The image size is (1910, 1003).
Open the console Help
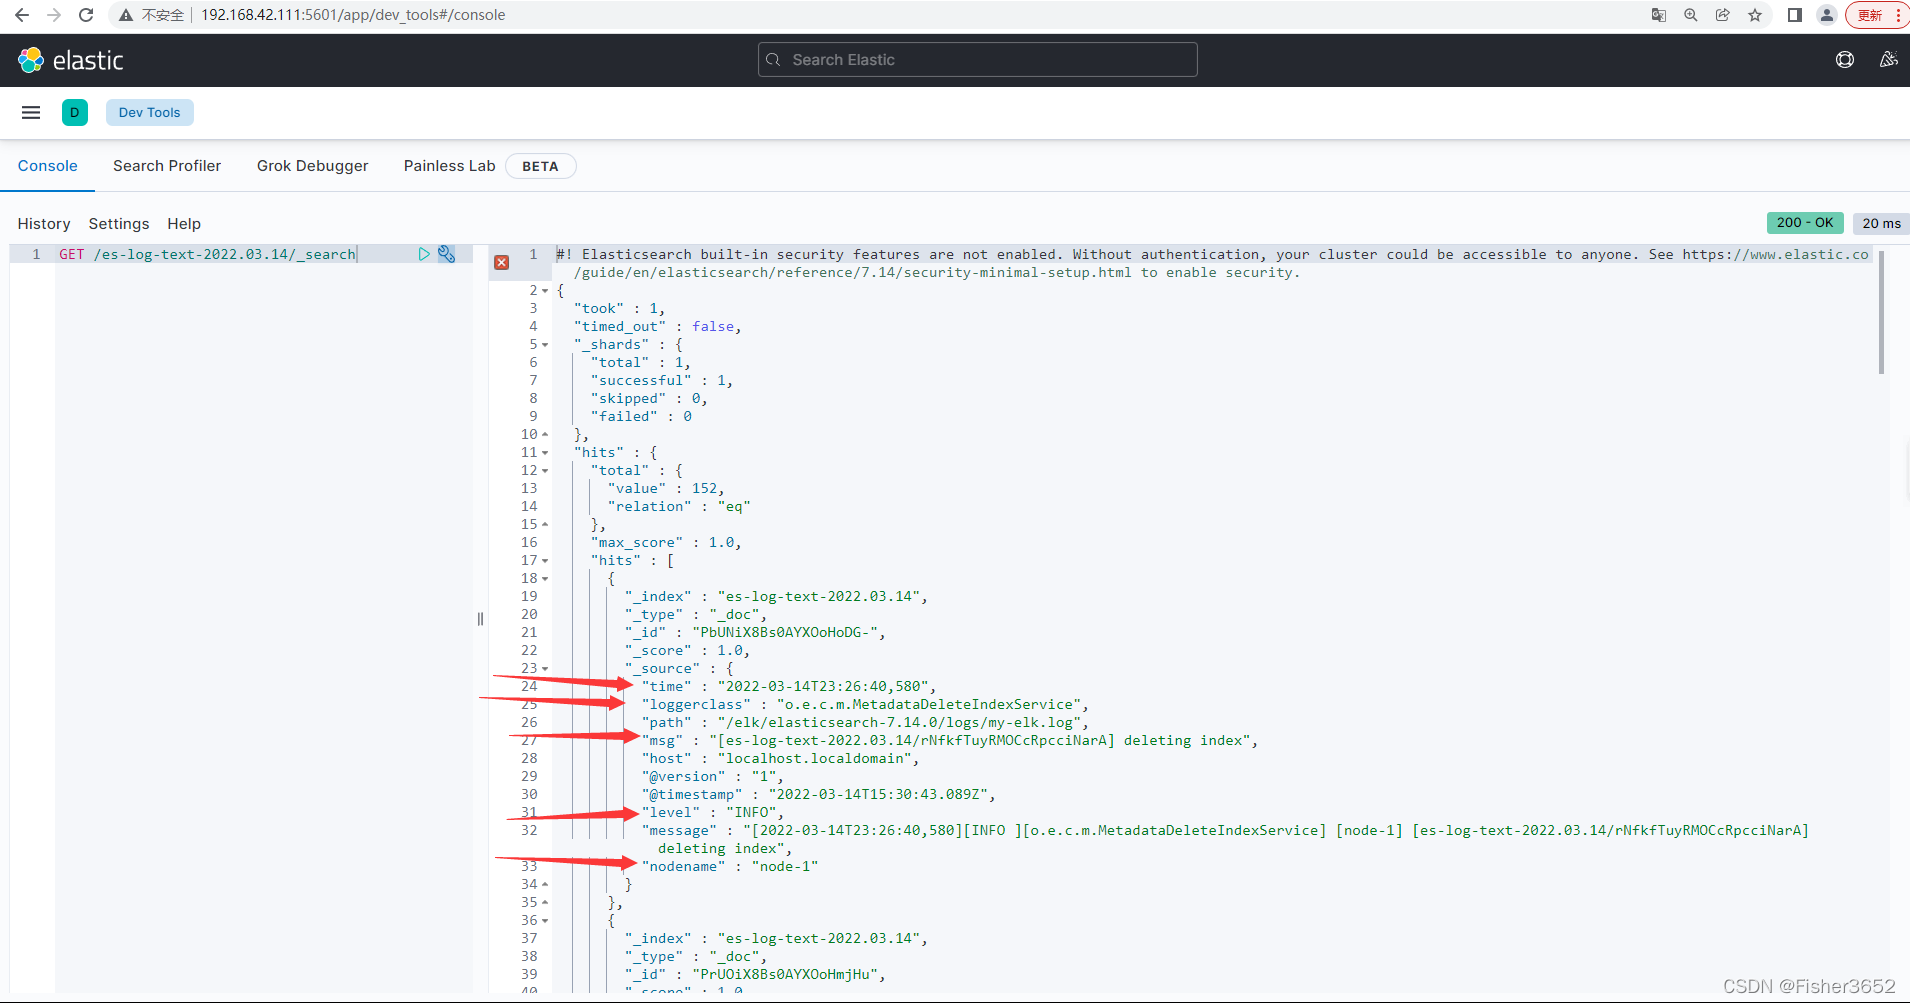[184, 224]
